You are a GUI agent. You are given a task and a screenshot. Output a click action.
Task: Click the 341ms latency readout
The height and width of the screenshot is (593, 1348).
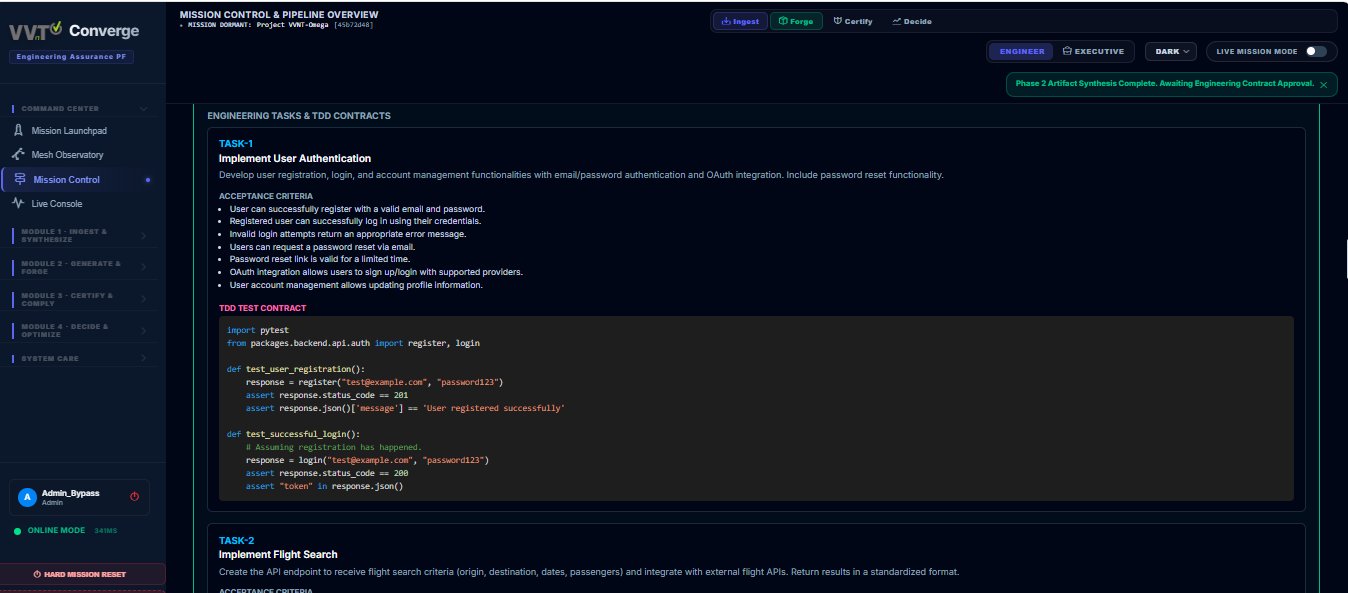[105, 530]
